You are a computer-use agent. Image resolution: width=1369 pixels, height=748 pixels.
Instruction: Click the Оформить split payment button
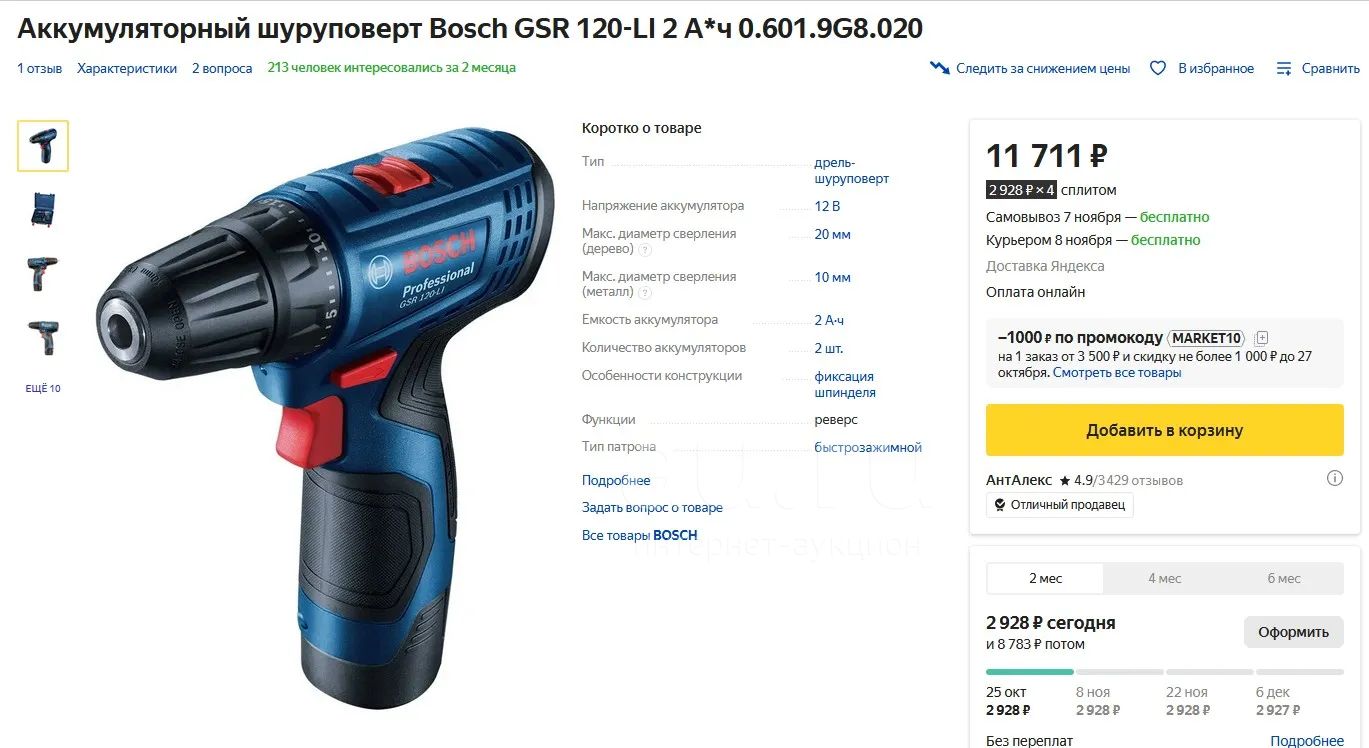click(1293, 632)
